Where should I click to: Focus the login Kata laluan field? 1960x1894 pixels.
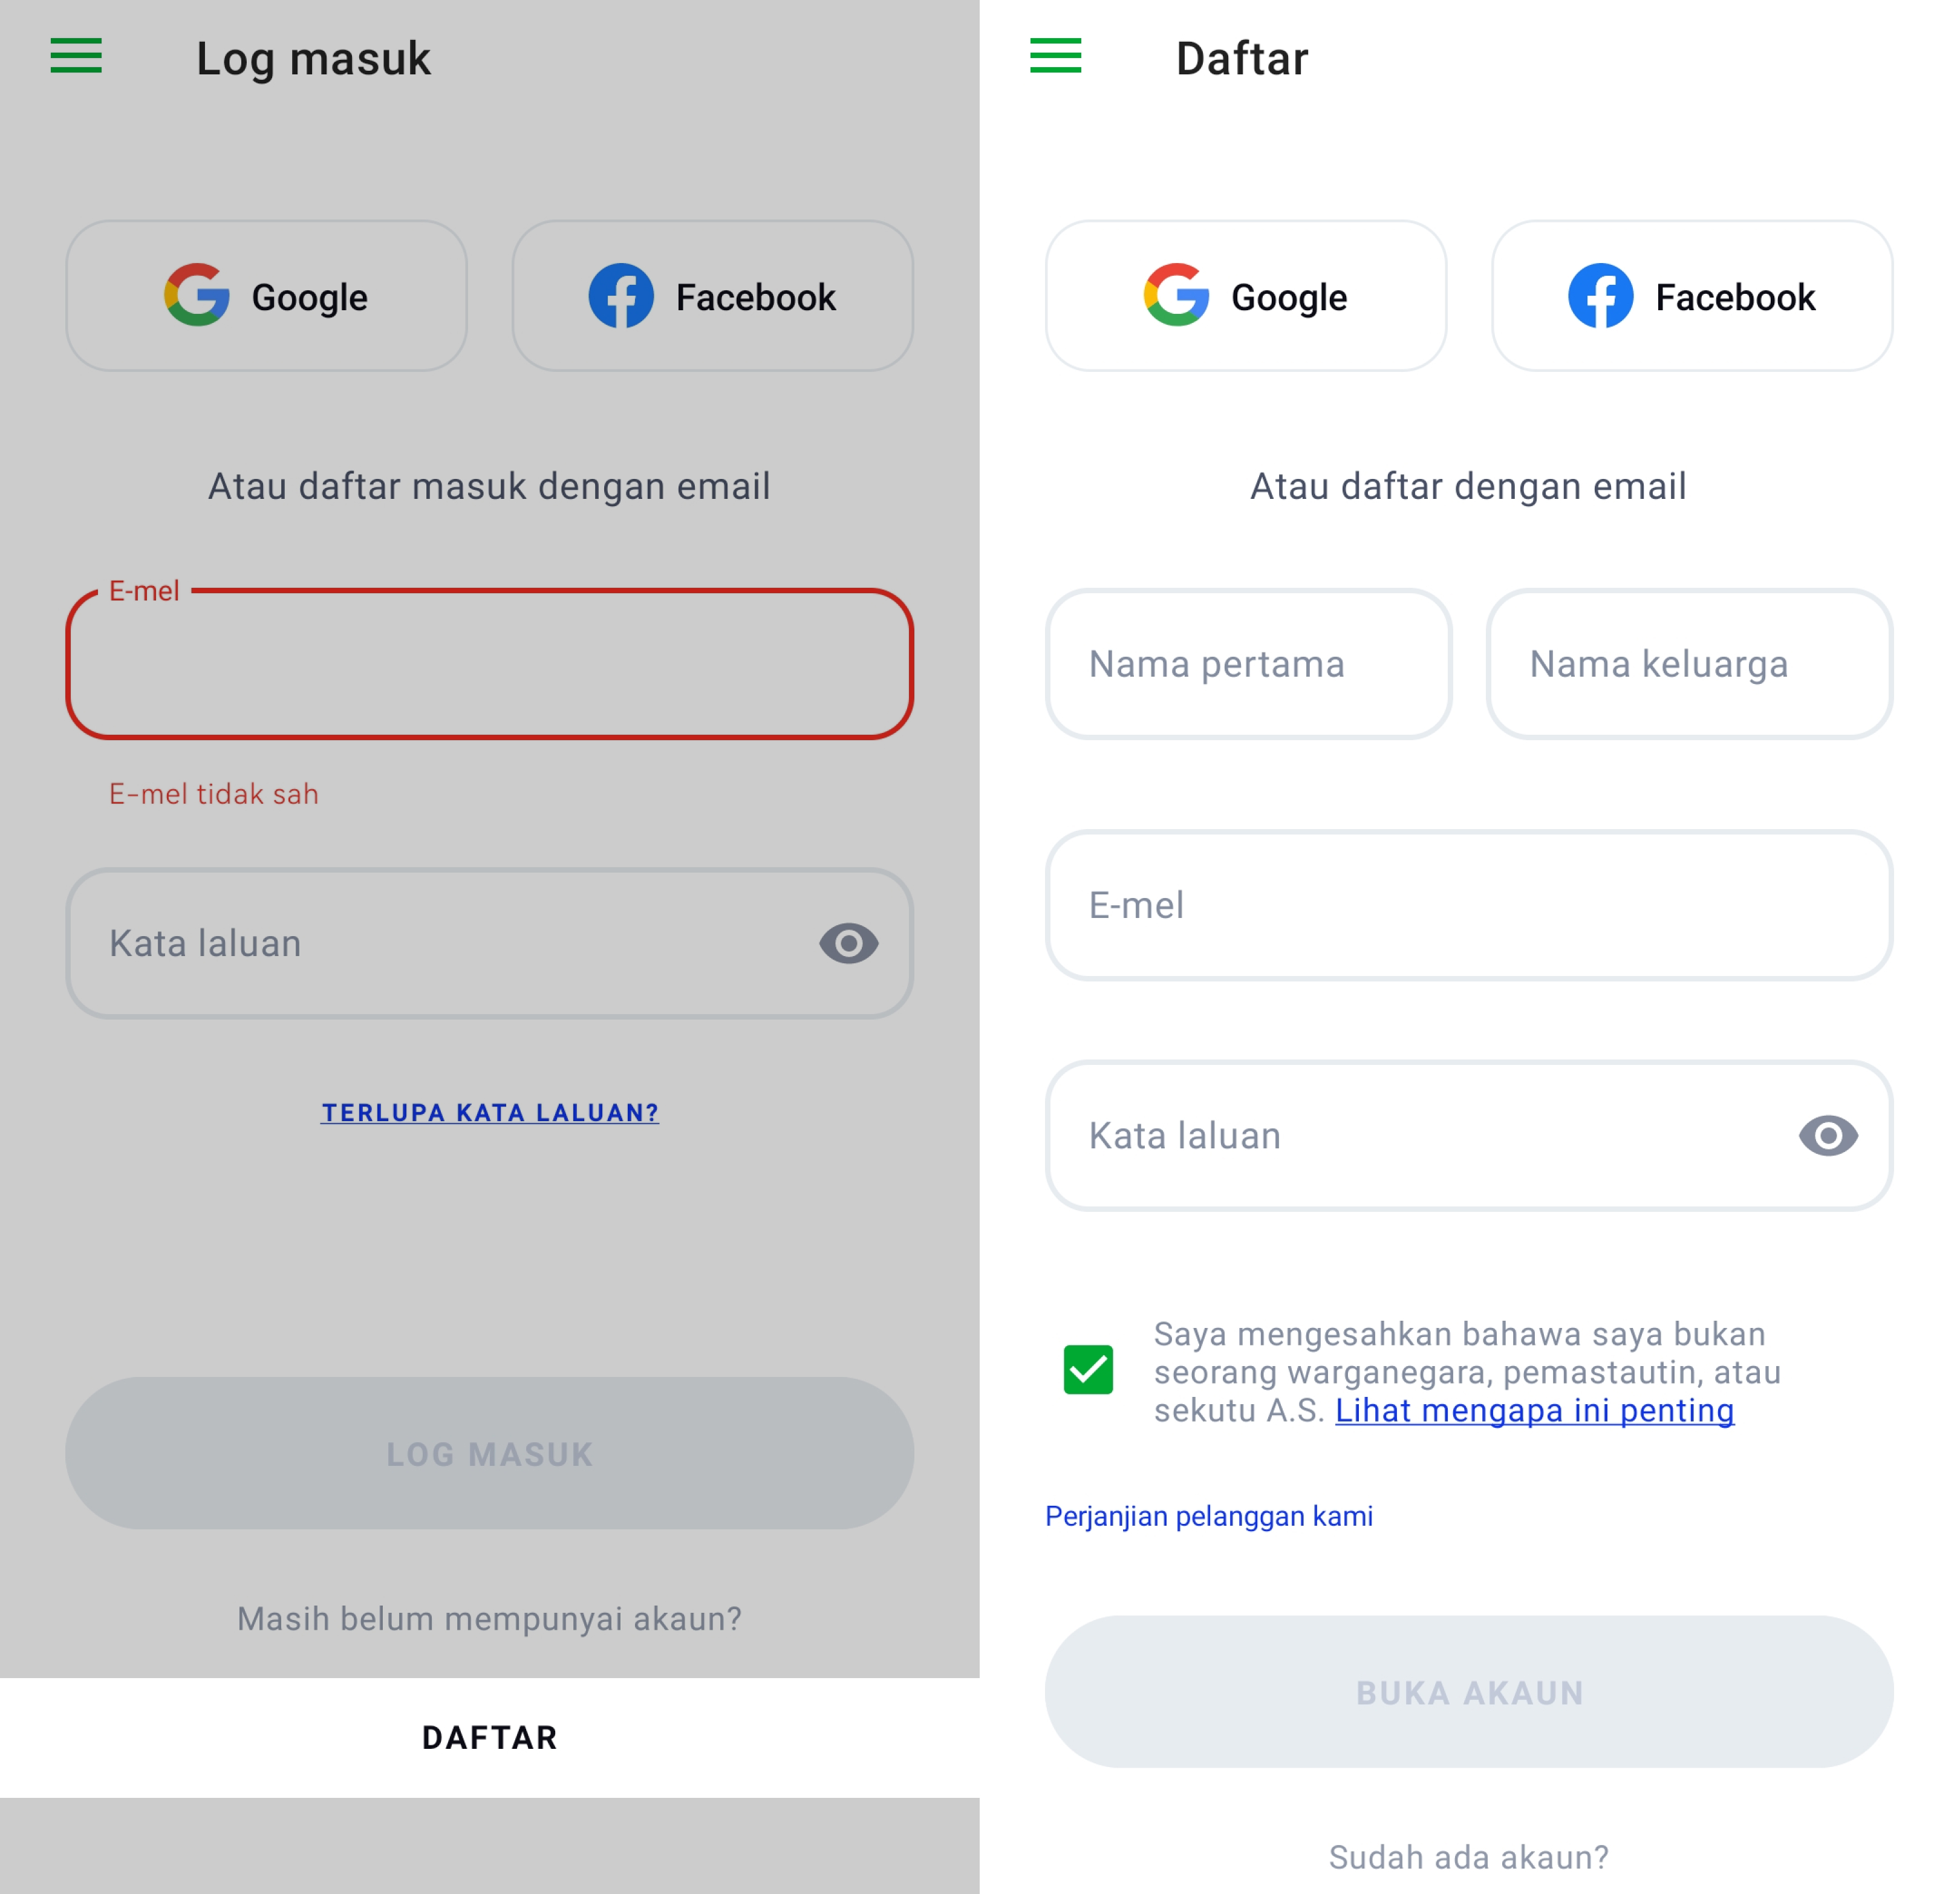point(490,943)
